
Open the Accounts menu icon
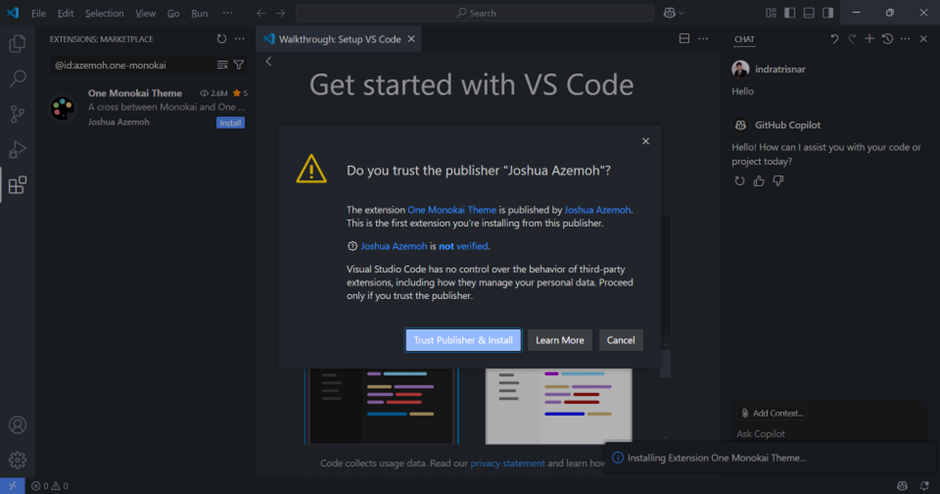click(x=17, y=424)
